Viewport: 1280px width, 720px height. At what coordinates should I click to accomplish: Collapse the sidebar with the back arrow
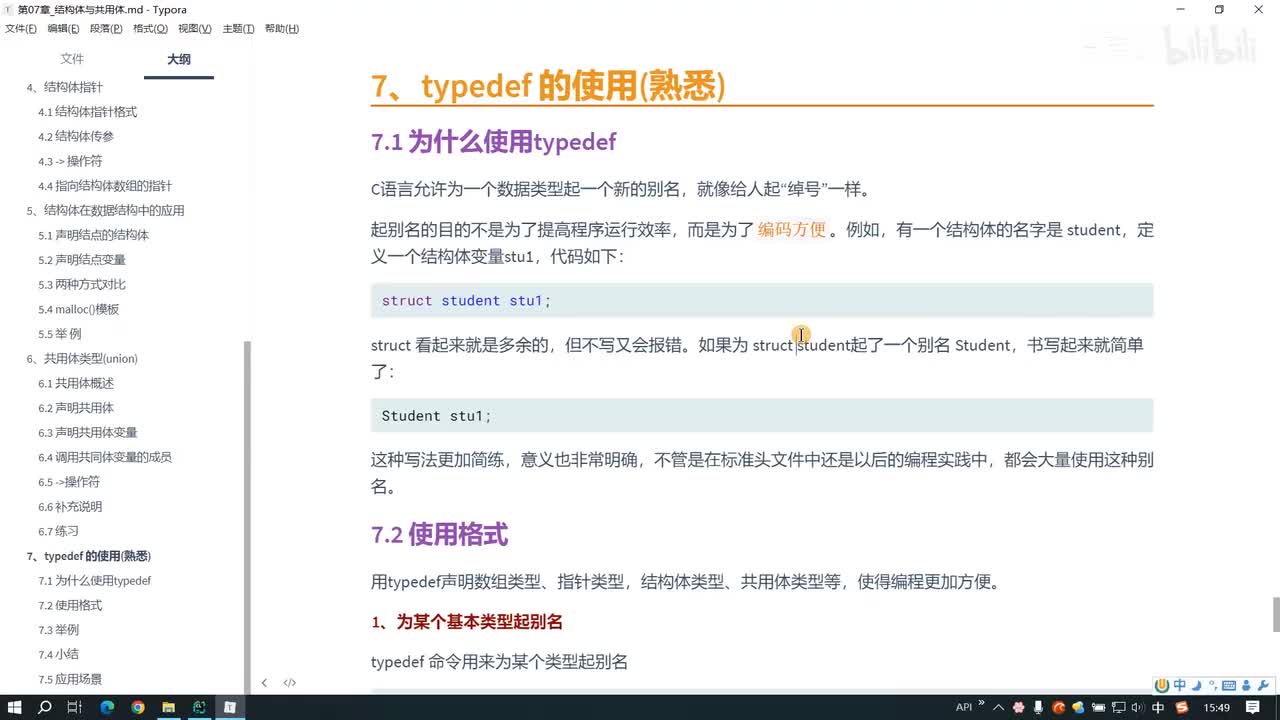264,683
